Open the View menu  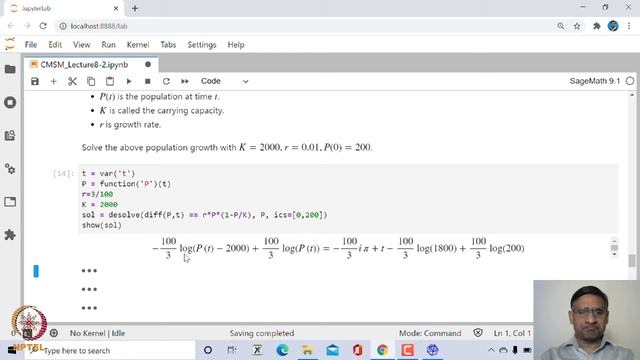click(x=82, y=45)
